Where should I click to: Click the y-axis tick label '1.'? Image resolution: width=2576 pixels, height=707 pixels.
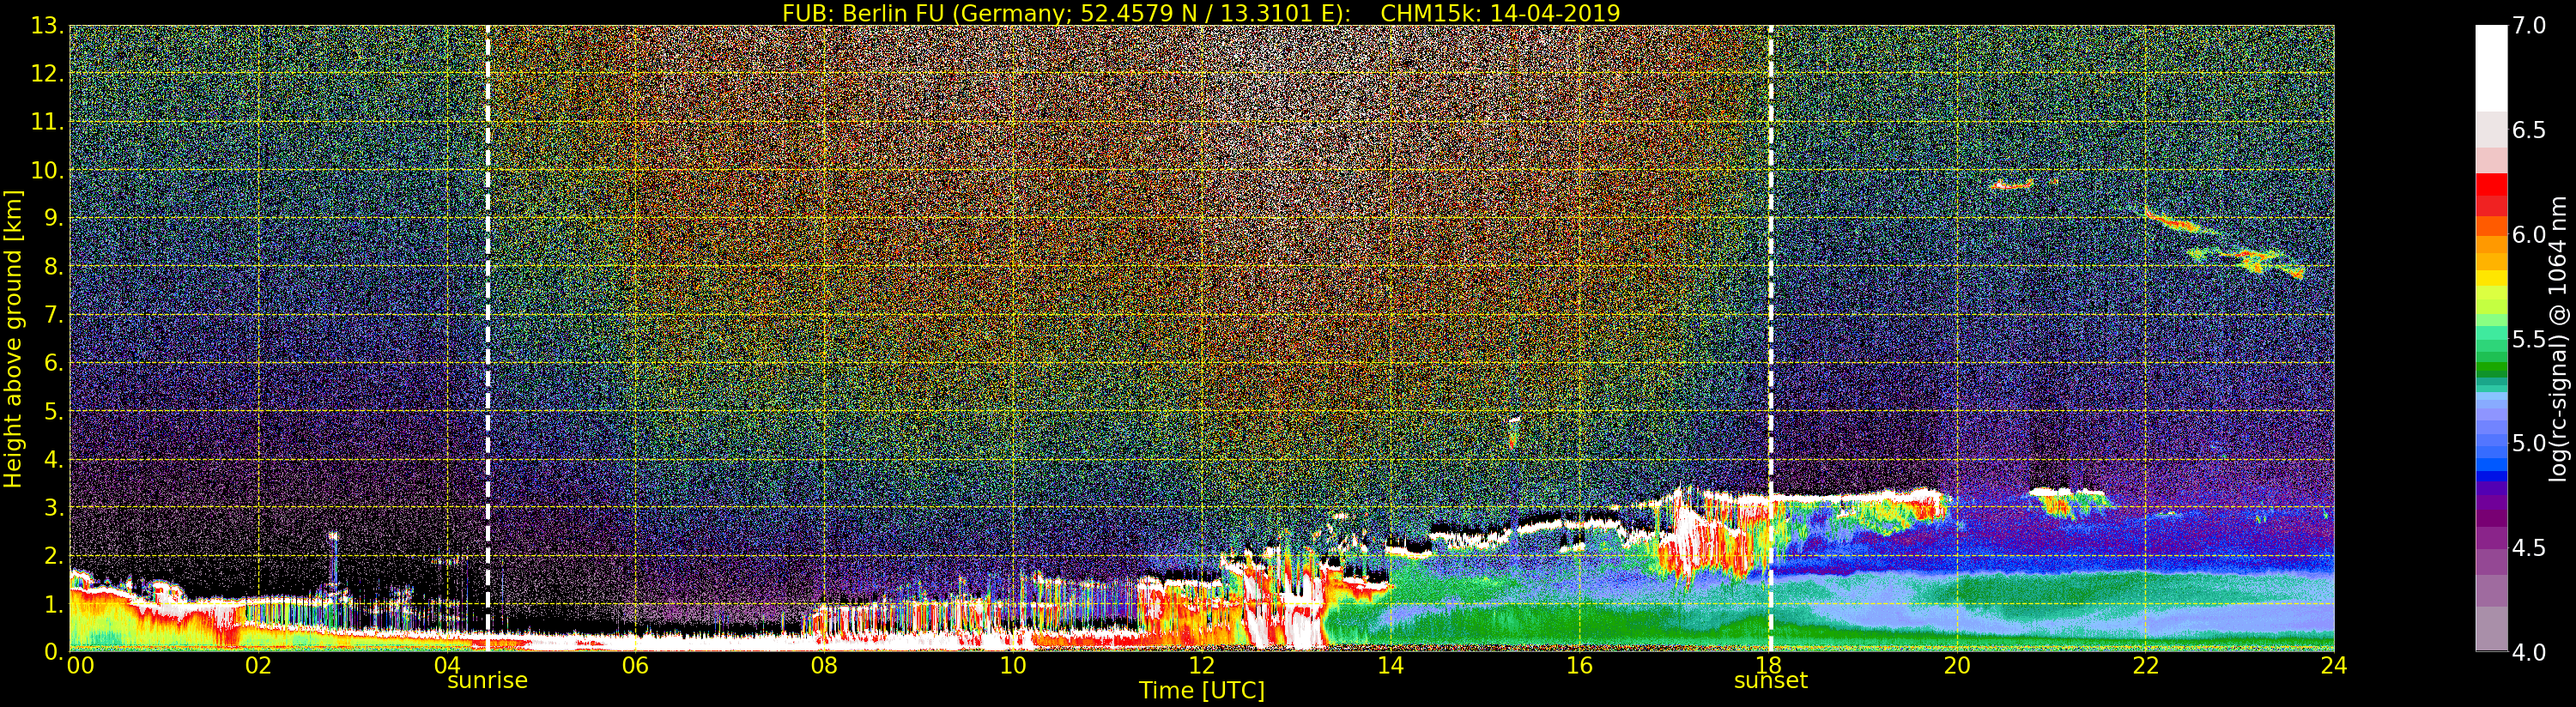(53, 603)
